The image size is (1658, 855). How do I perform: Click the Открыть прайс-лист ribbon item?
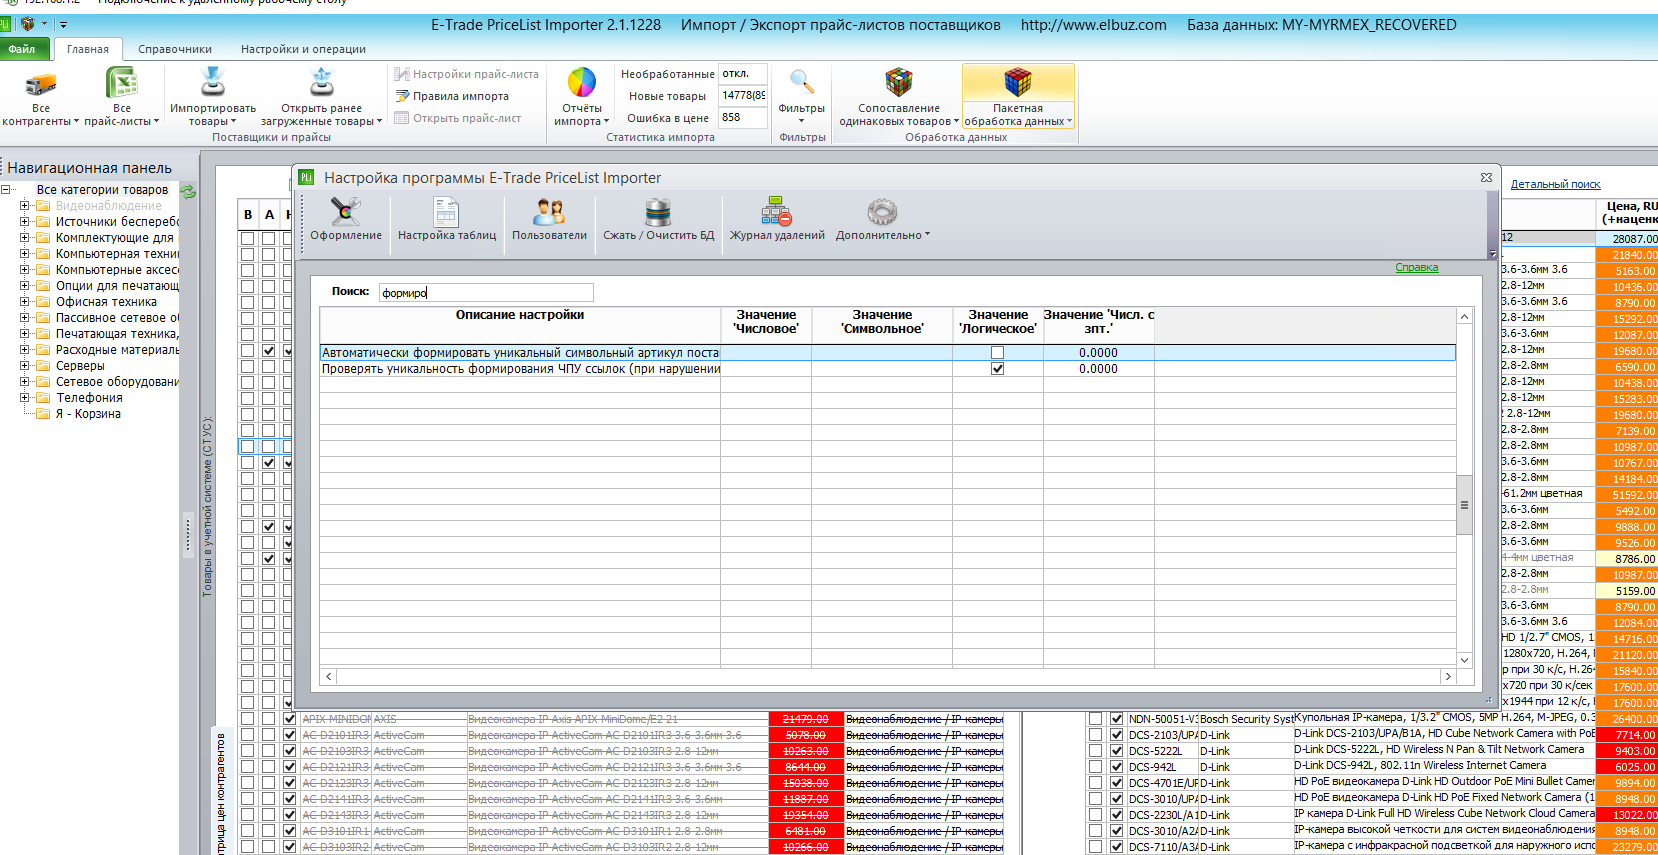(457, 118)
